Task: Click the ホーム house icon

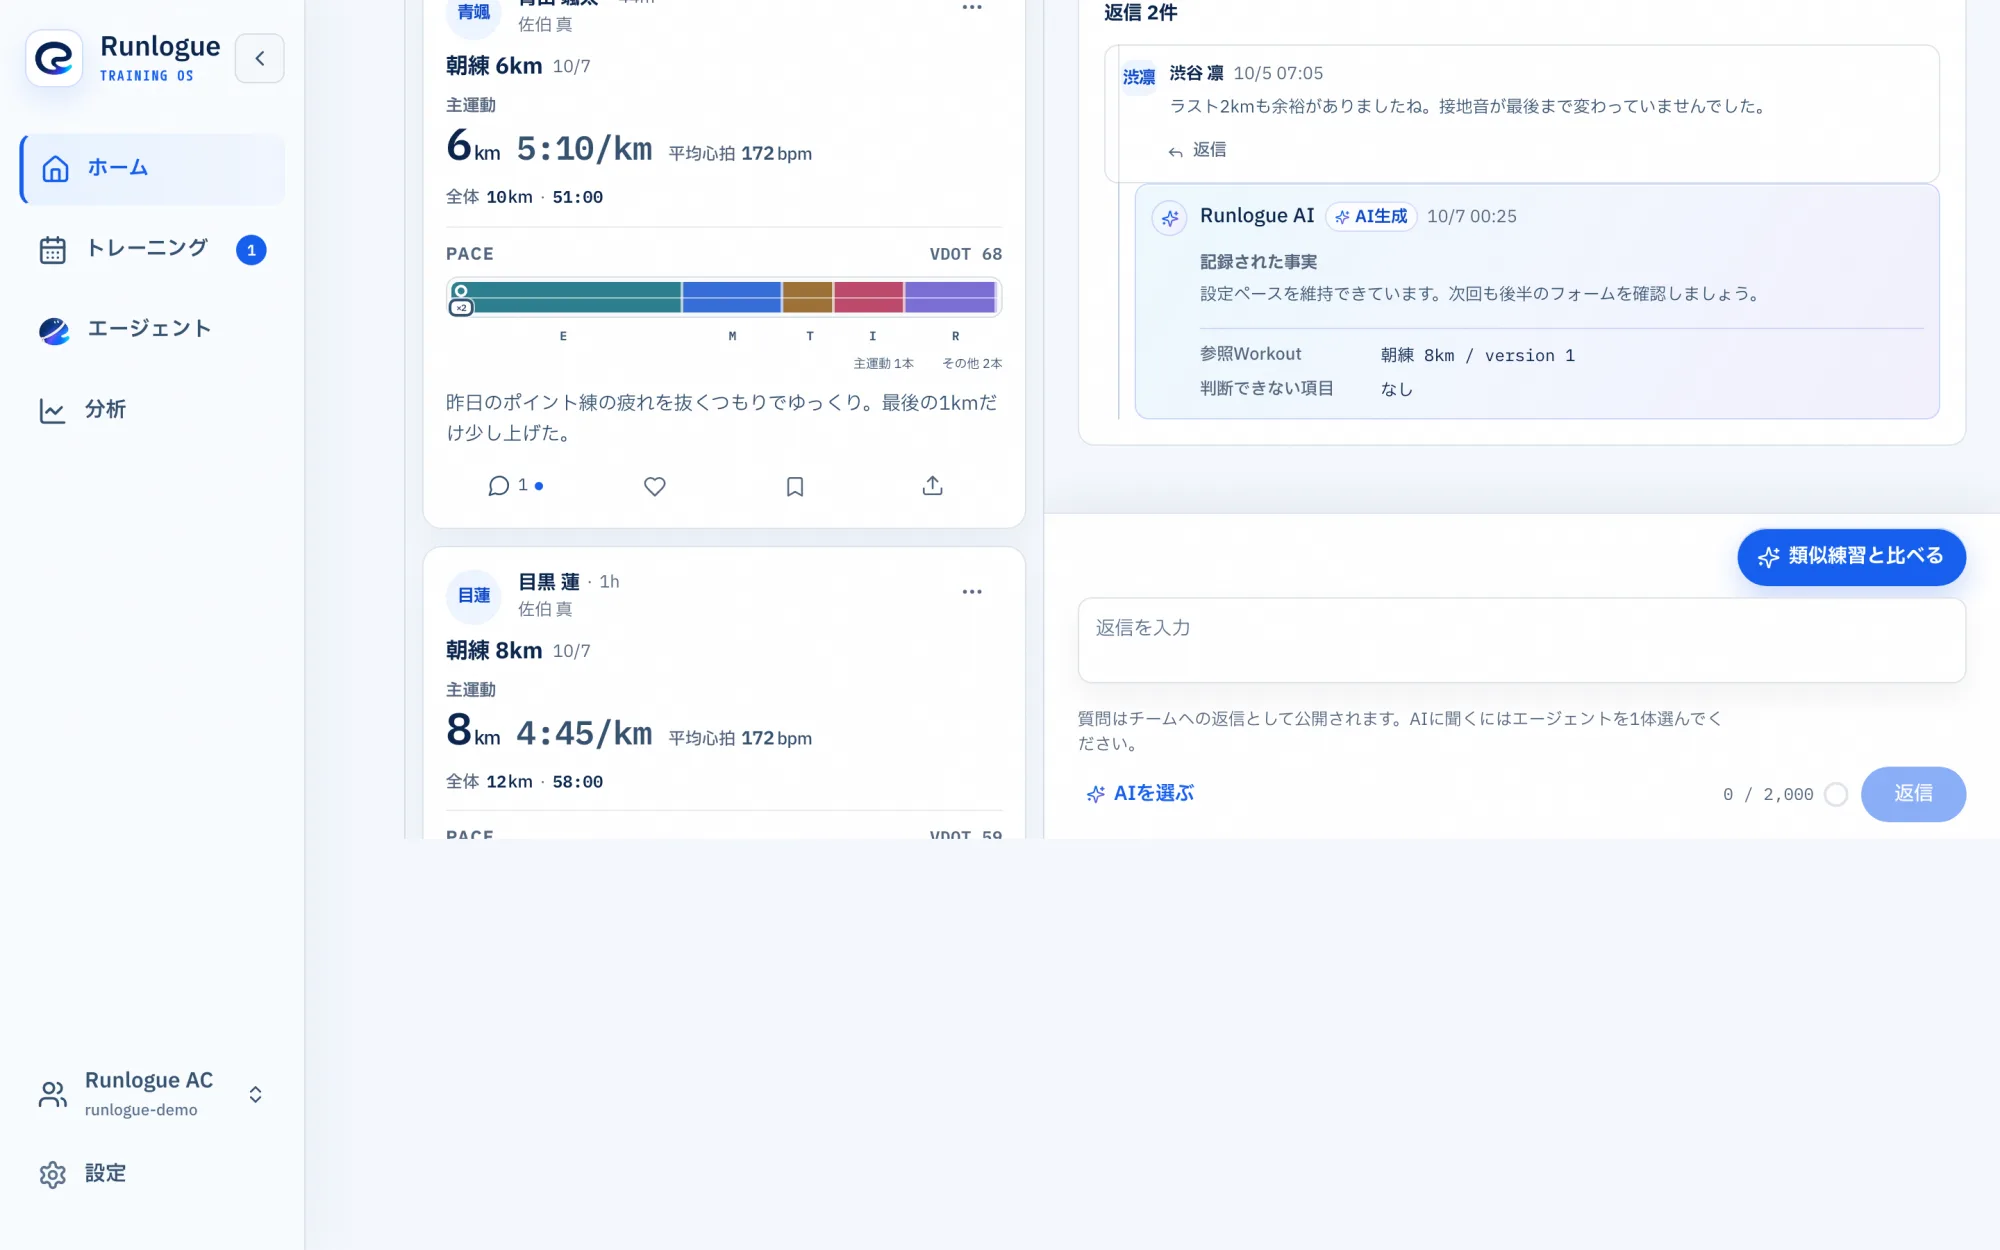Action: pos(55,168)
